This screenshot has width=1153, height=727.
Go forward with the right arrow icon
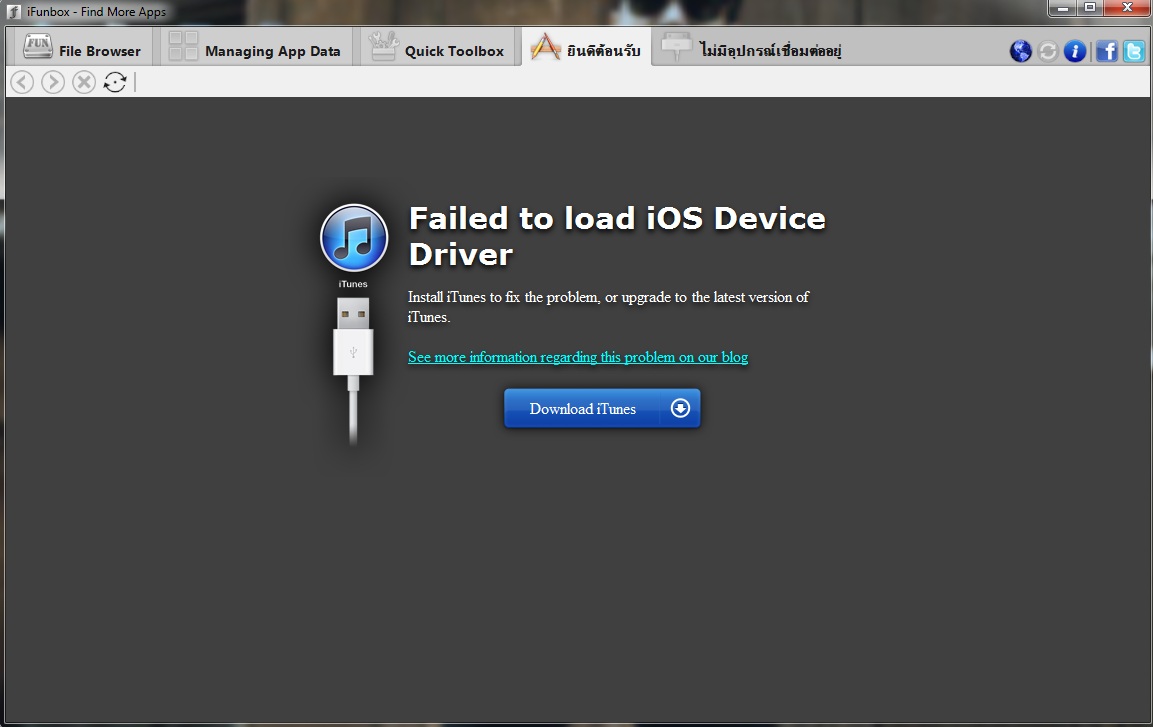[x=53, y=82]
